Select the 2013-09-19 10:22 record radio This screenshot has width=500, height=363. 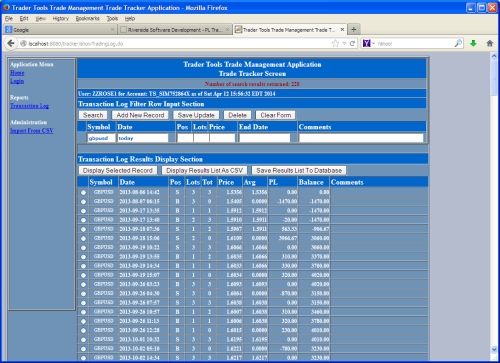(83, 248)
